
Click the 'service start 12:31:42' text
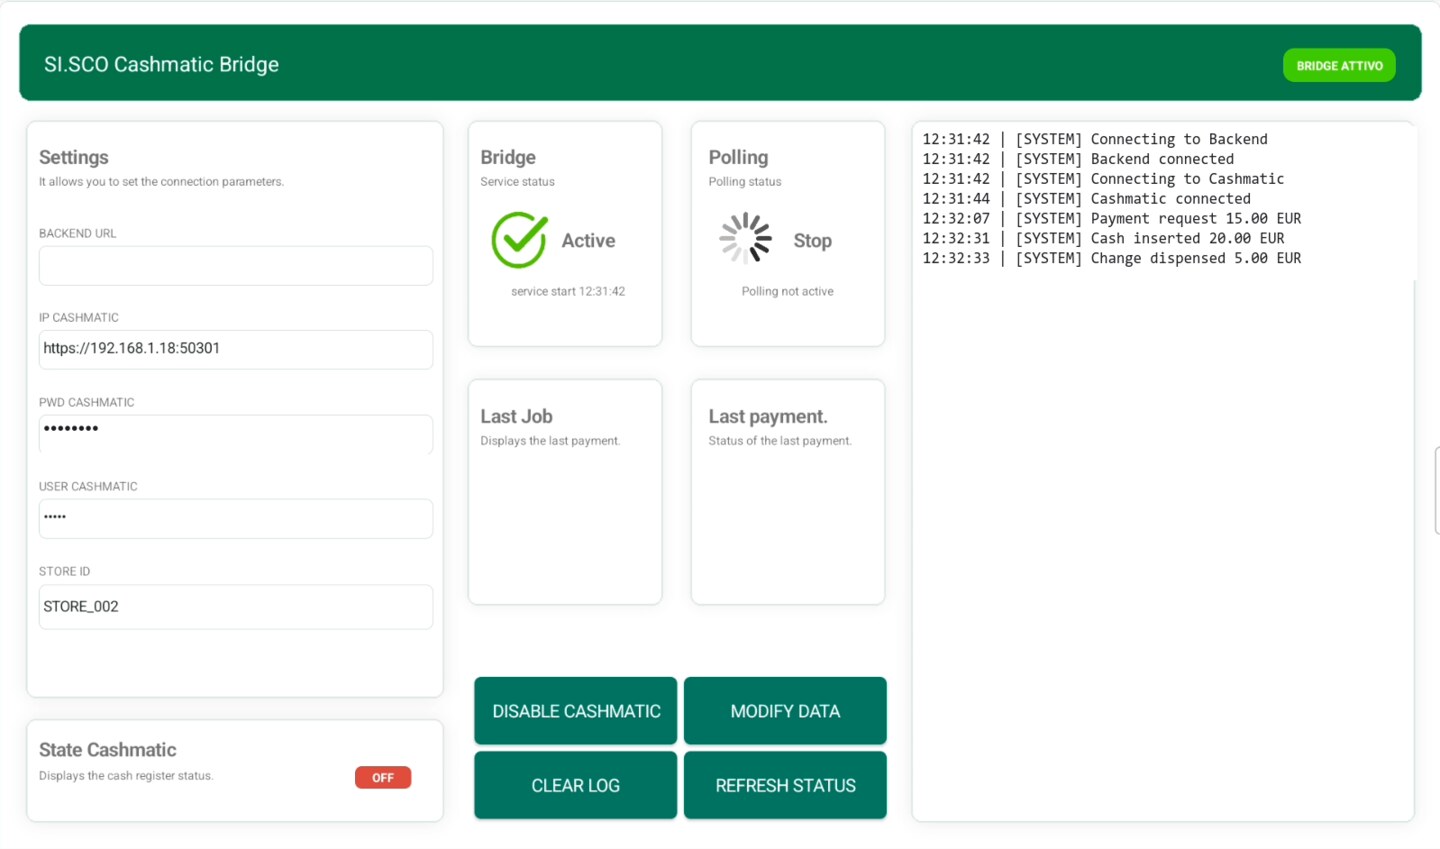tap(568, 291)
